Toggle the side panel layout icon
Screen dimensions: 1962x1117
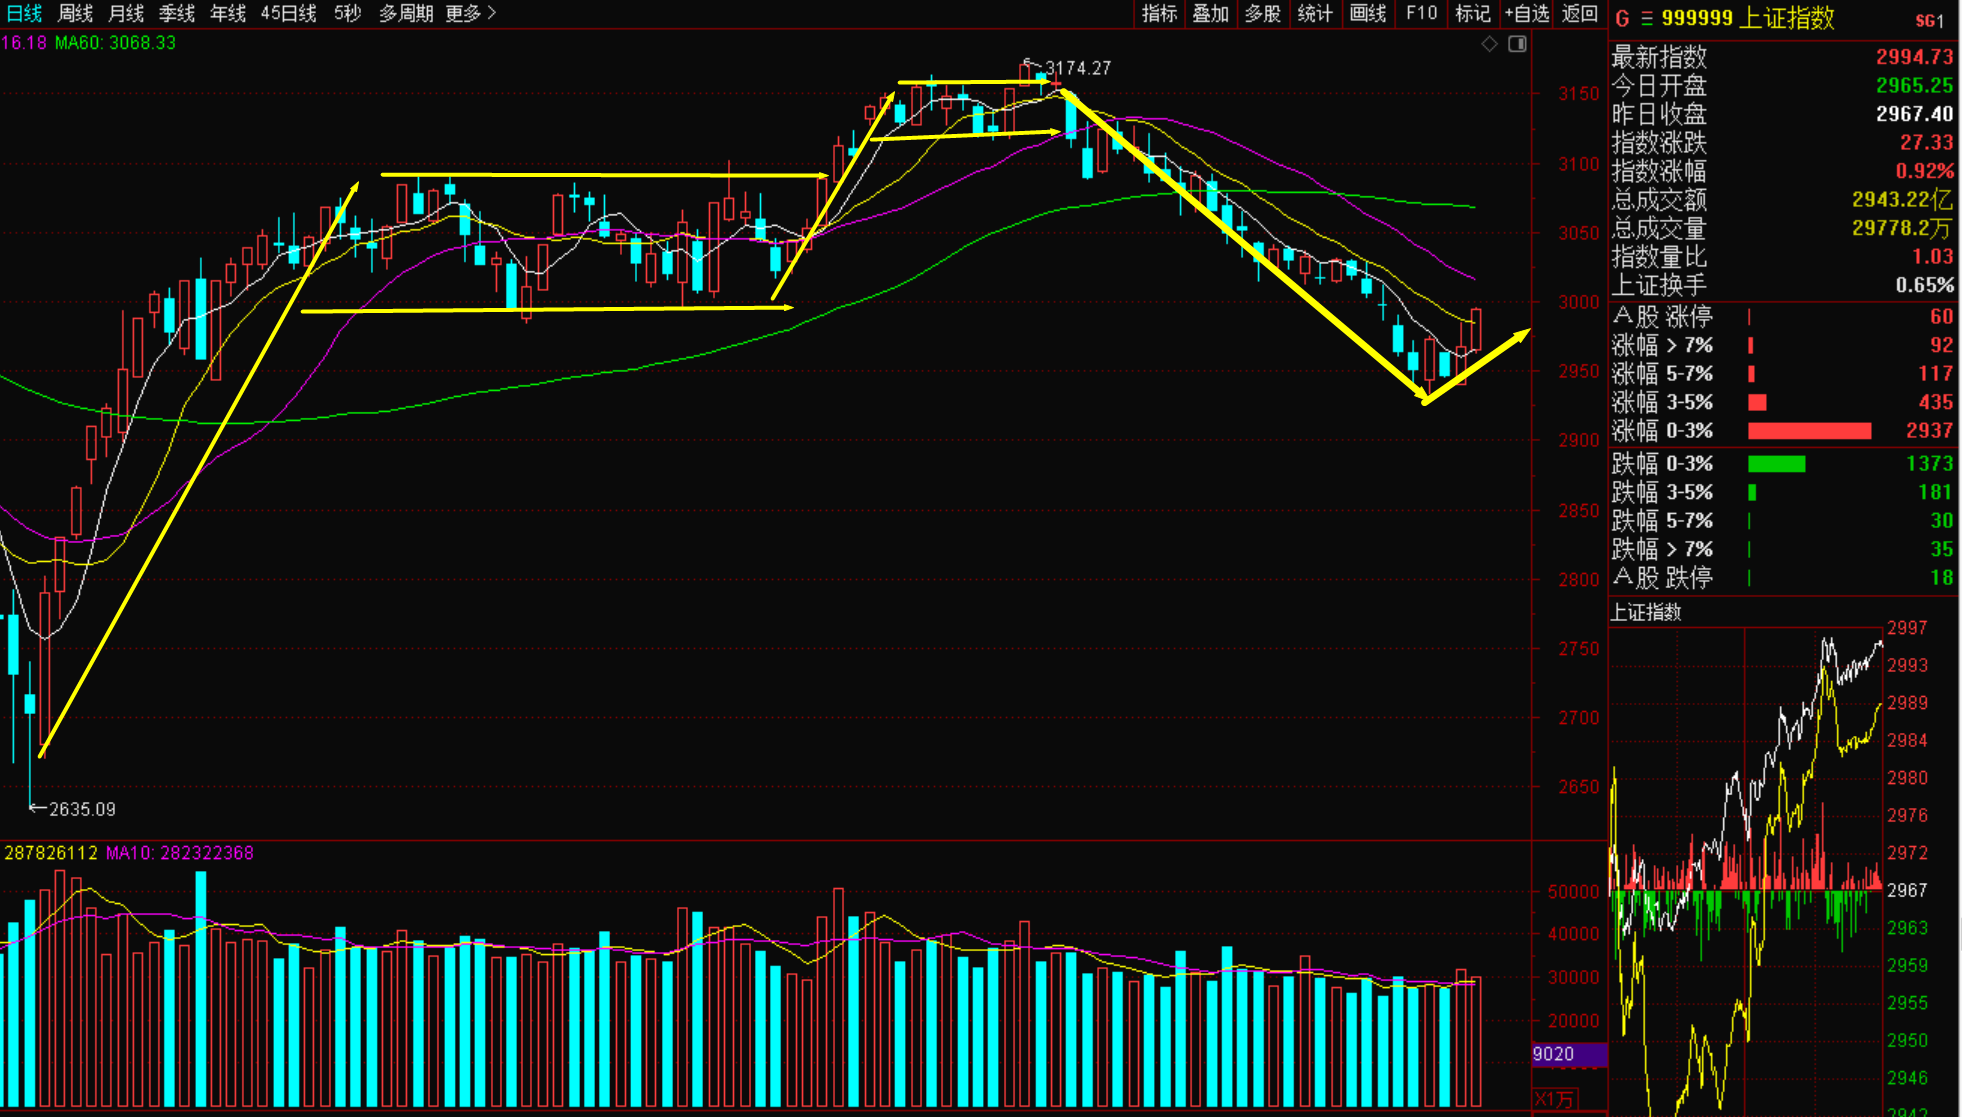click(1517, 44)
